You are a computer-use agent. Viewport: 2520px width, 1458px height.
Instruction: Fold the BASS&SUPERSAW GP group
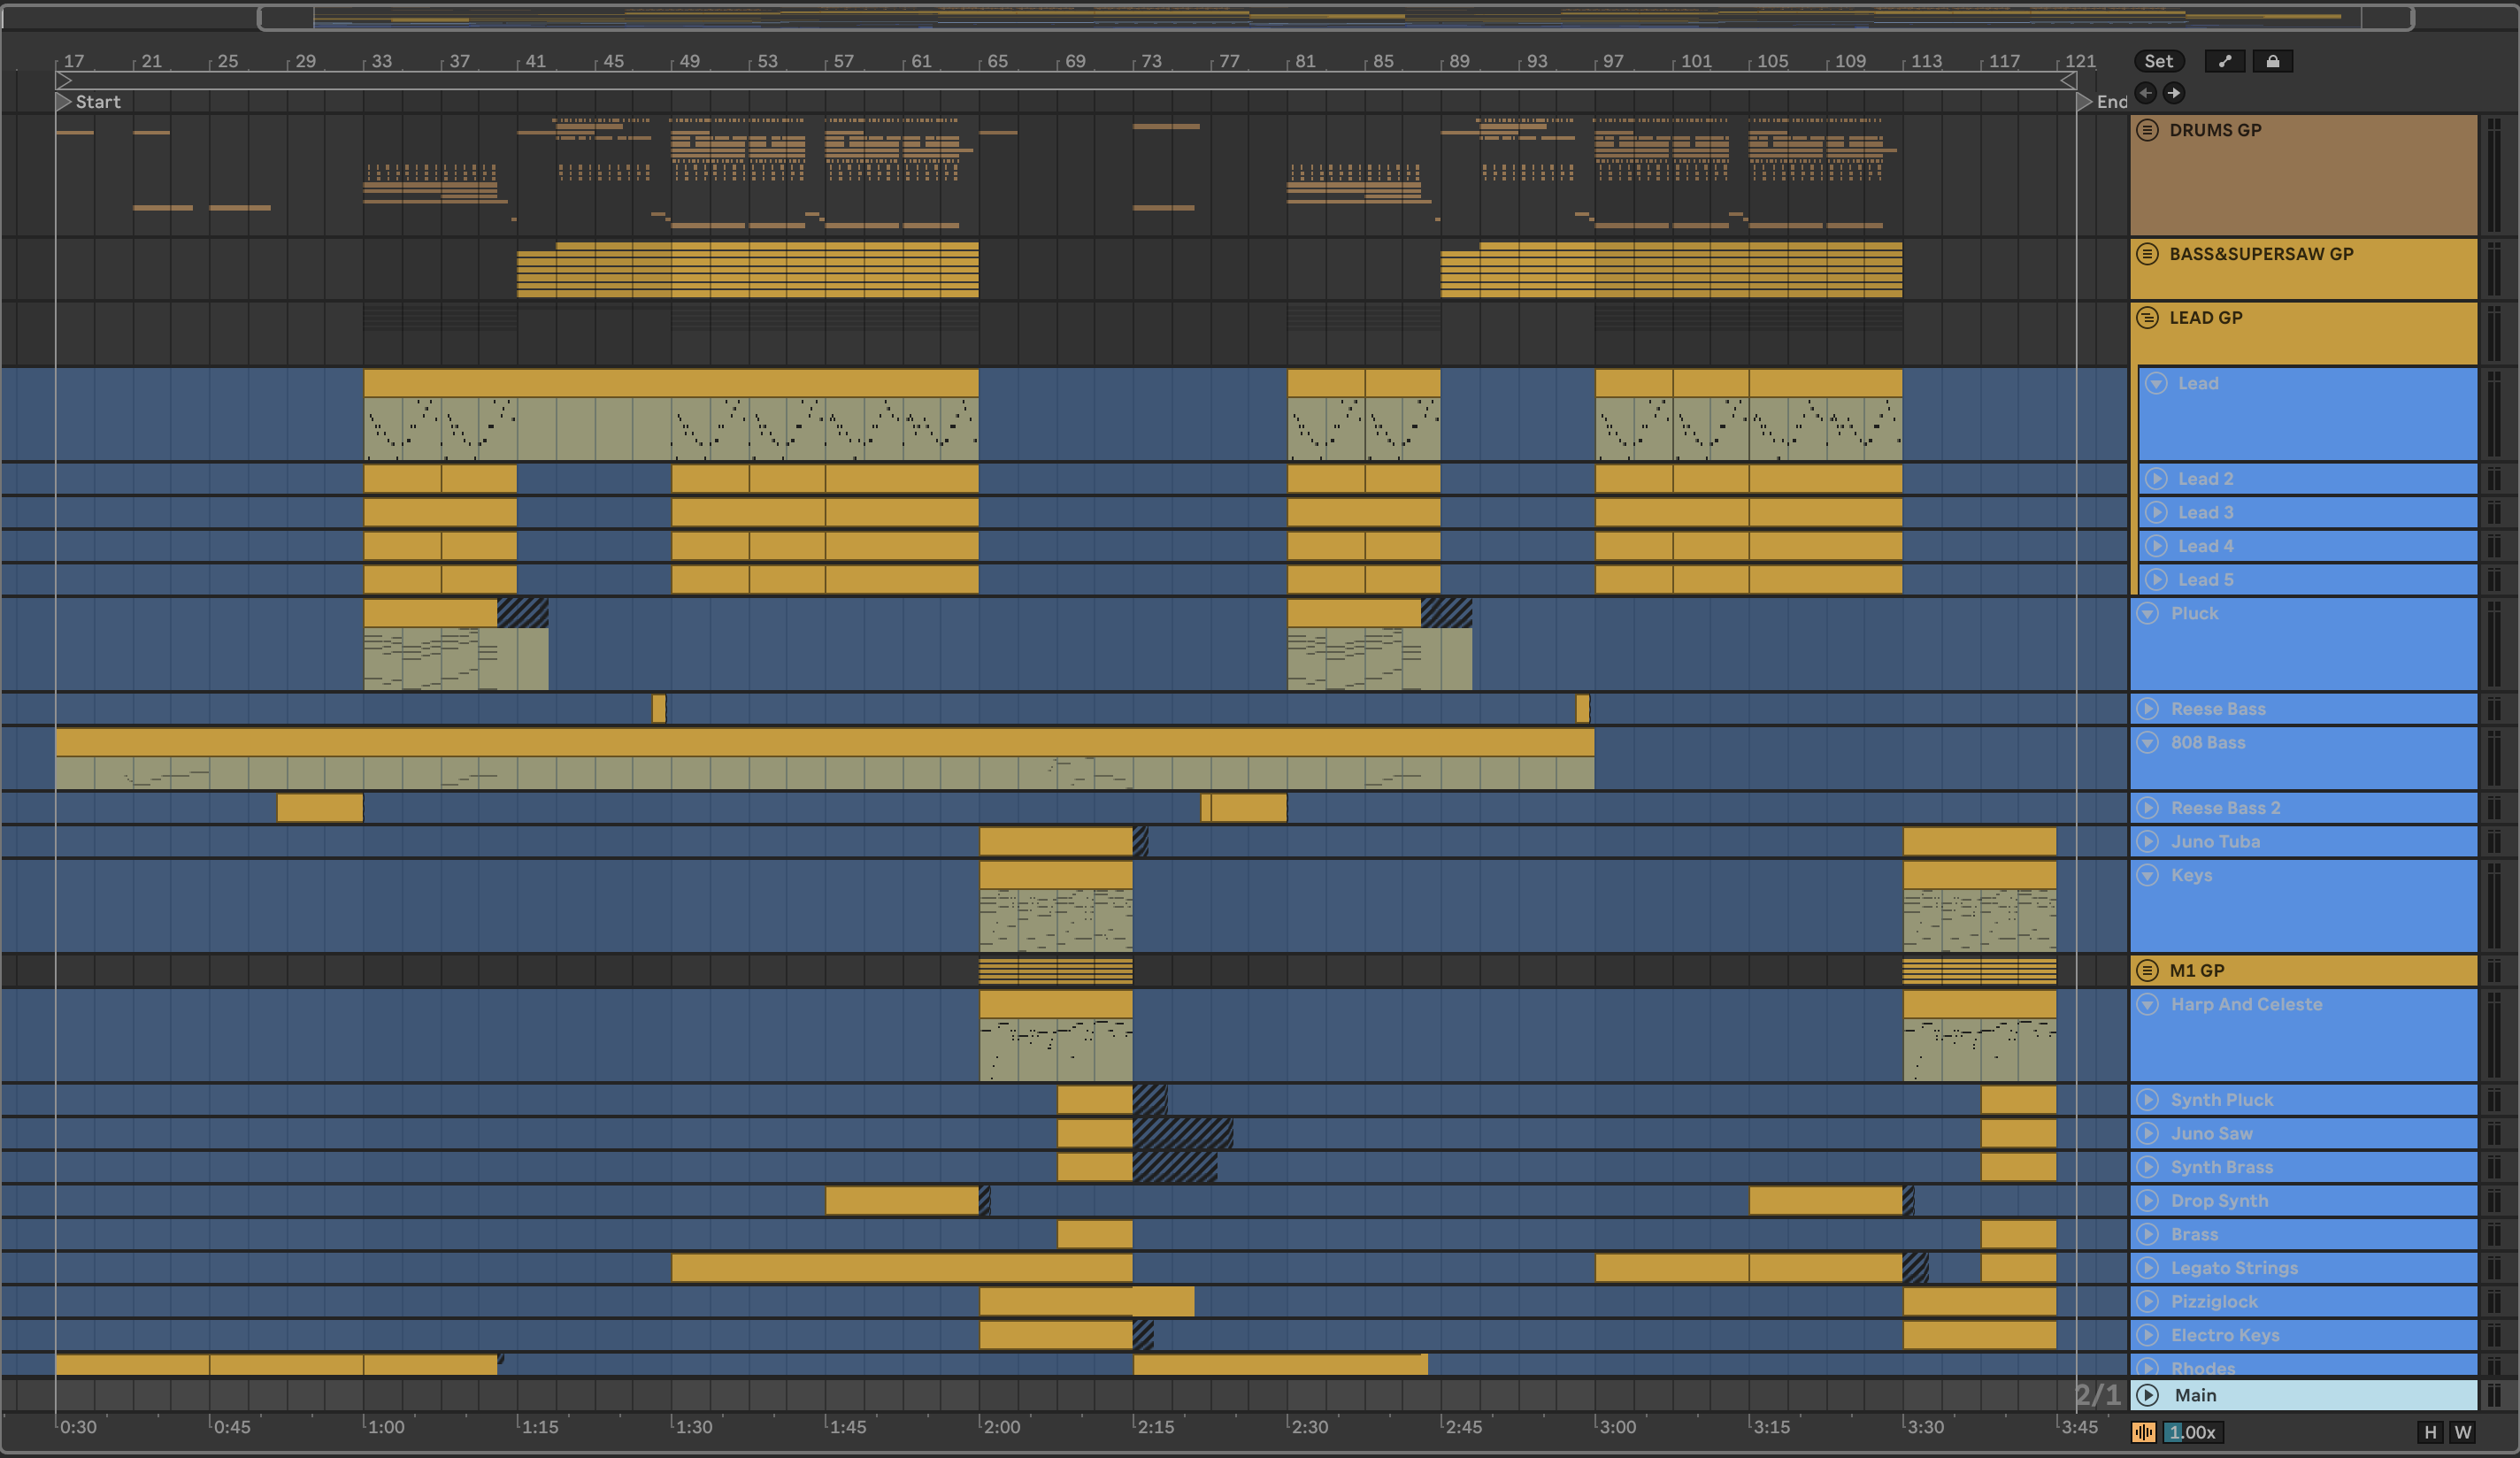(x=2147, y=254)
